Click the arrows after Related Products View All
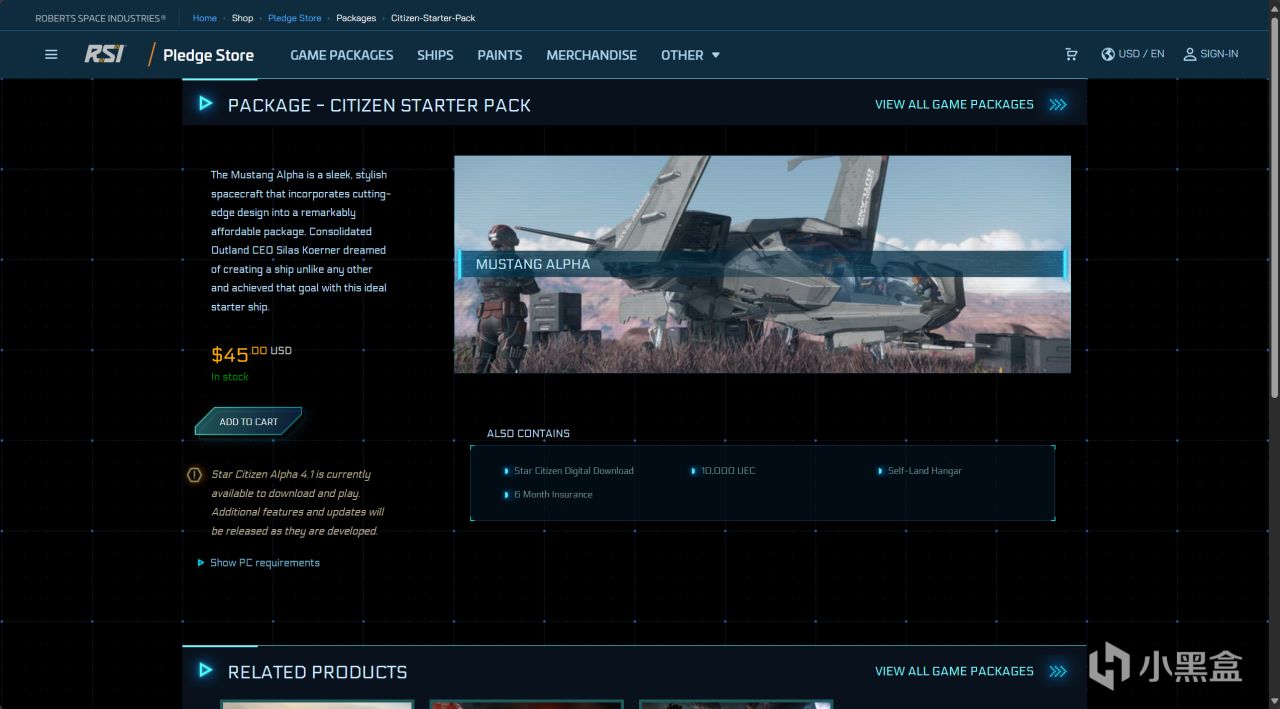Viewport: 1280px width, 709px height. pos(1058,671)
